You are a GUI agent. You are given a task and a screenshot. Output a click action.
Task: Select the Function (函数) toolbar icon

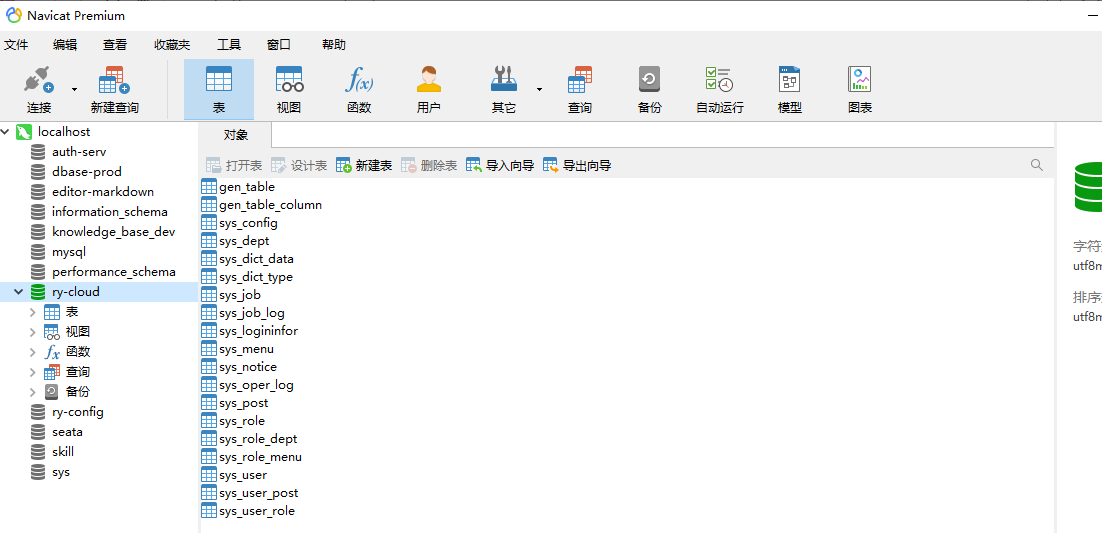coord(359,79)
